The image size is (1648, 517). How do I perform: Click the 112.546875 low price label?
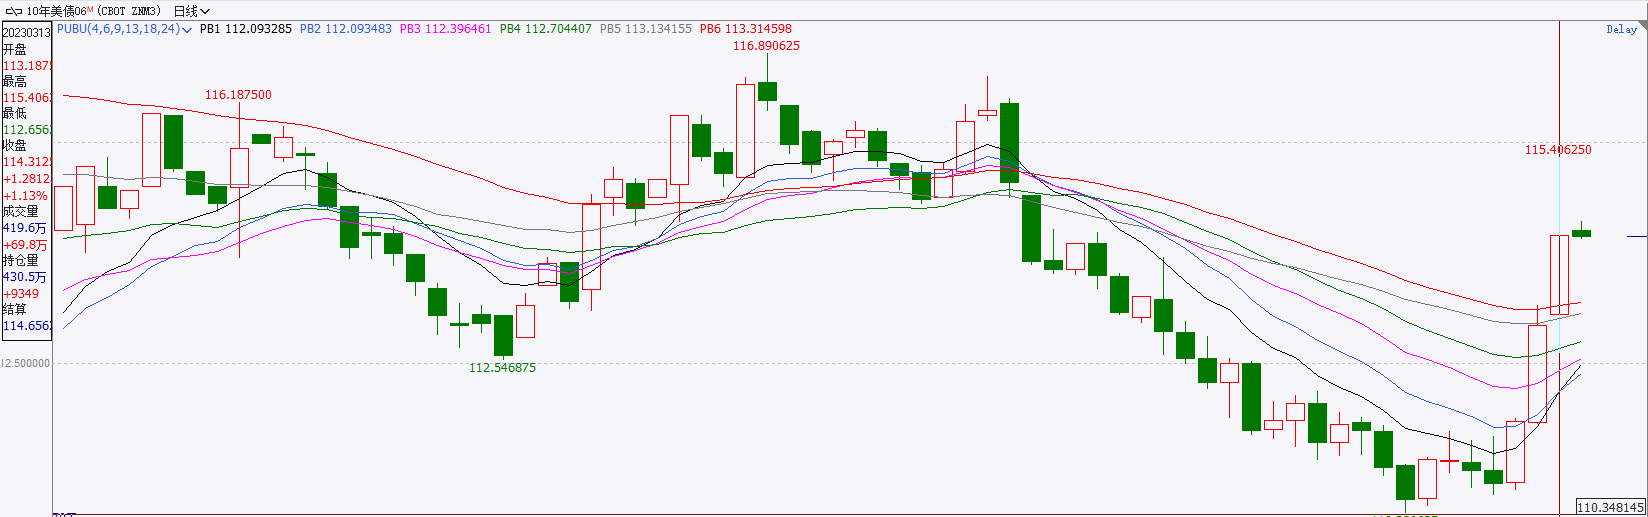(502, 368)
